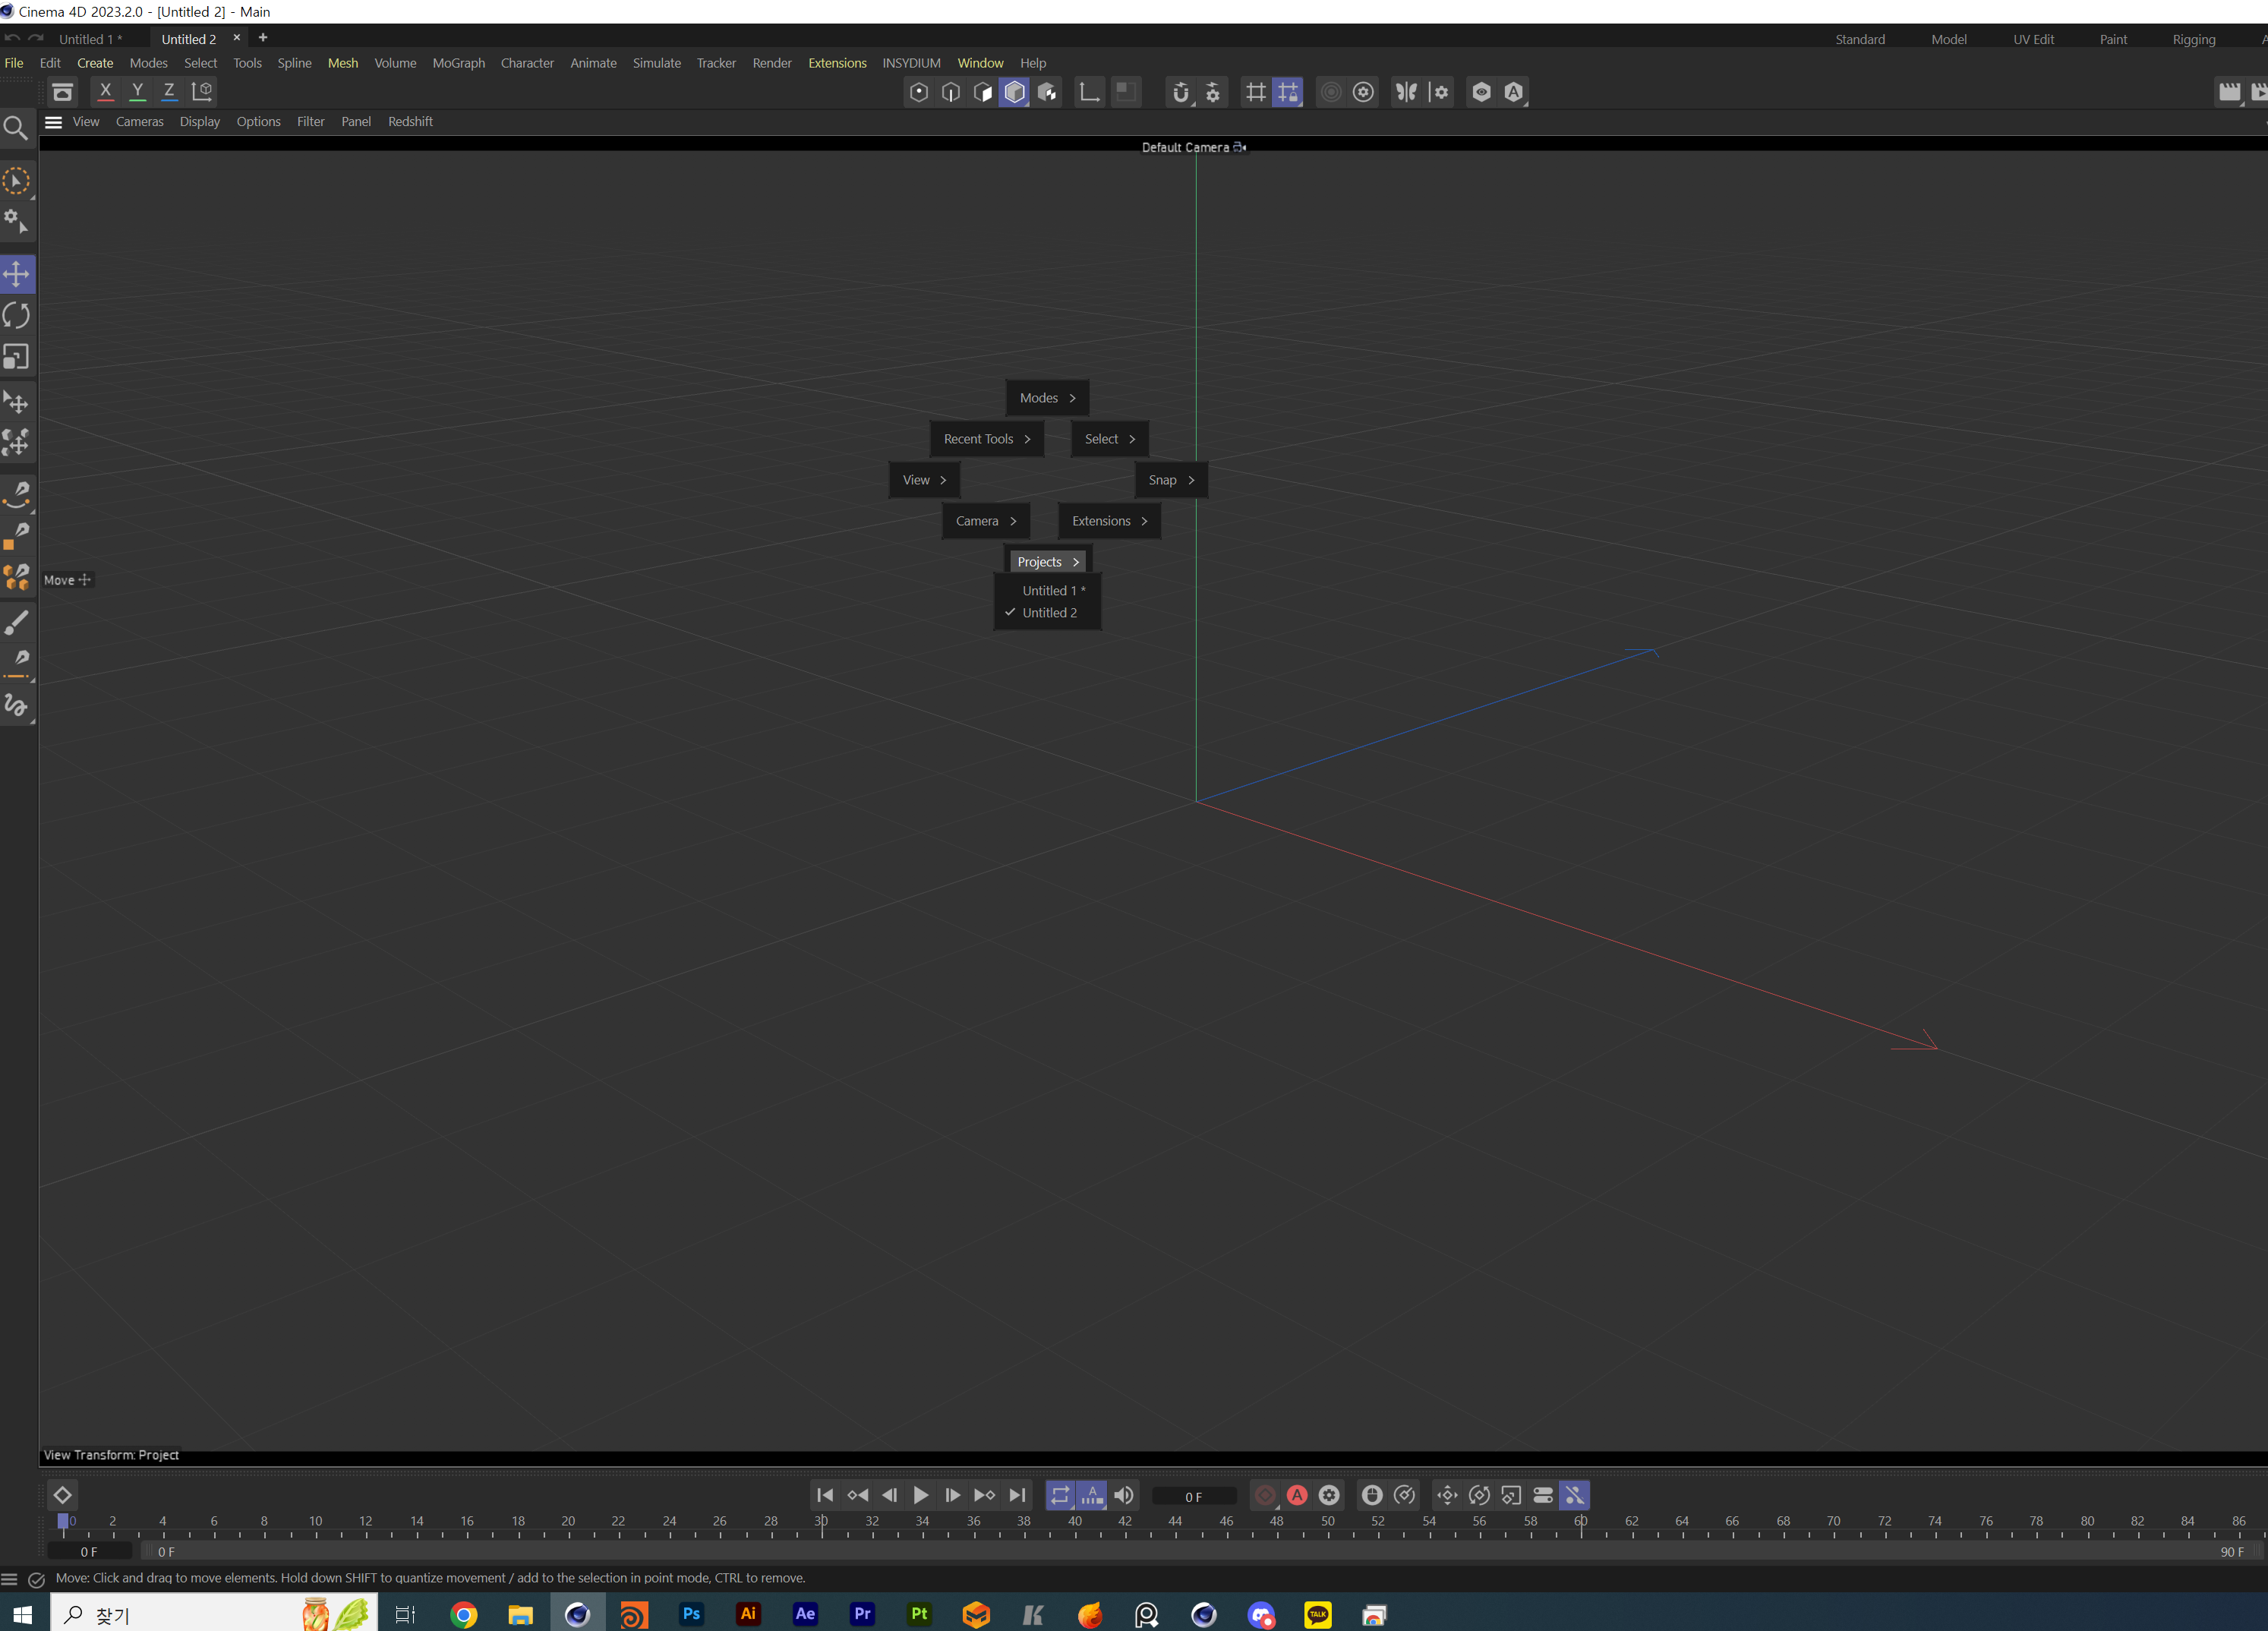This screenshot has height=1631, width=2268.
Task: Select the Move tool in left toolbar
Action: (17, 274)
